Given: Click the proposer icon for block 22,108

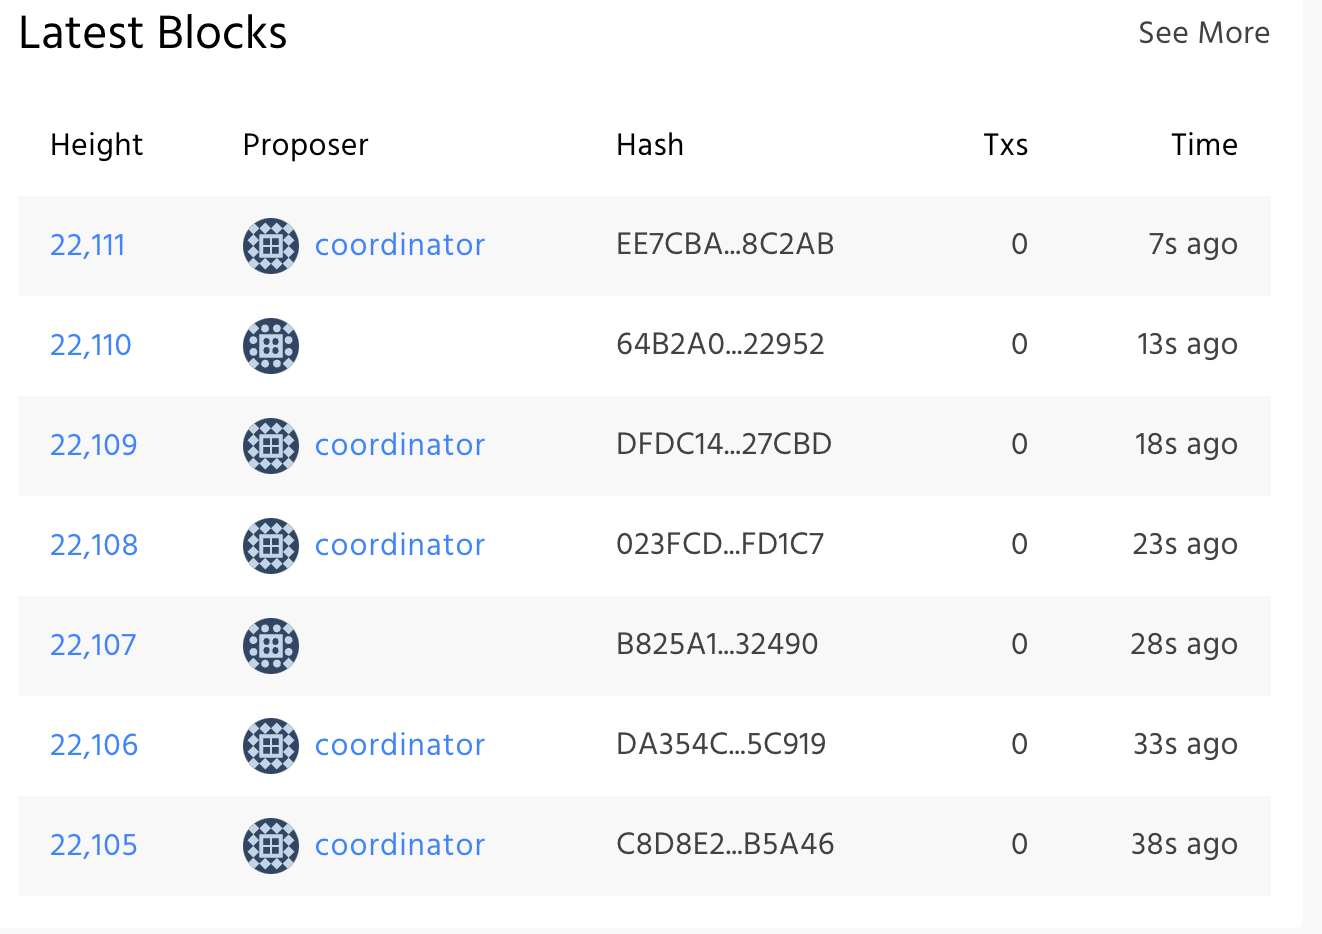Looking at the screenshot, I should click(x=270, y=545).
